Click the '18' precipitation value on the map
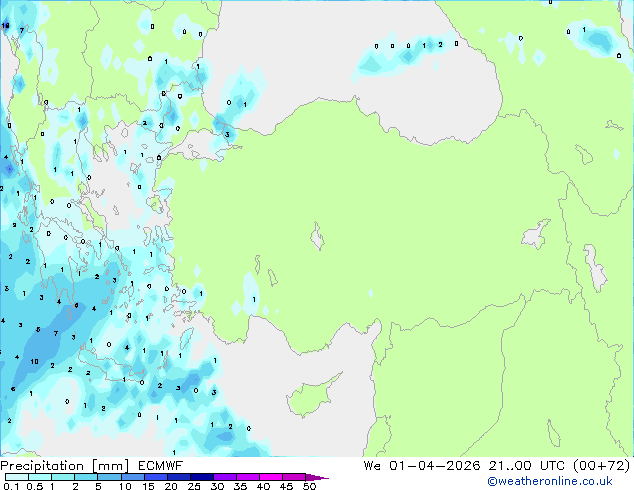634x490 pixels. (5, 25)
